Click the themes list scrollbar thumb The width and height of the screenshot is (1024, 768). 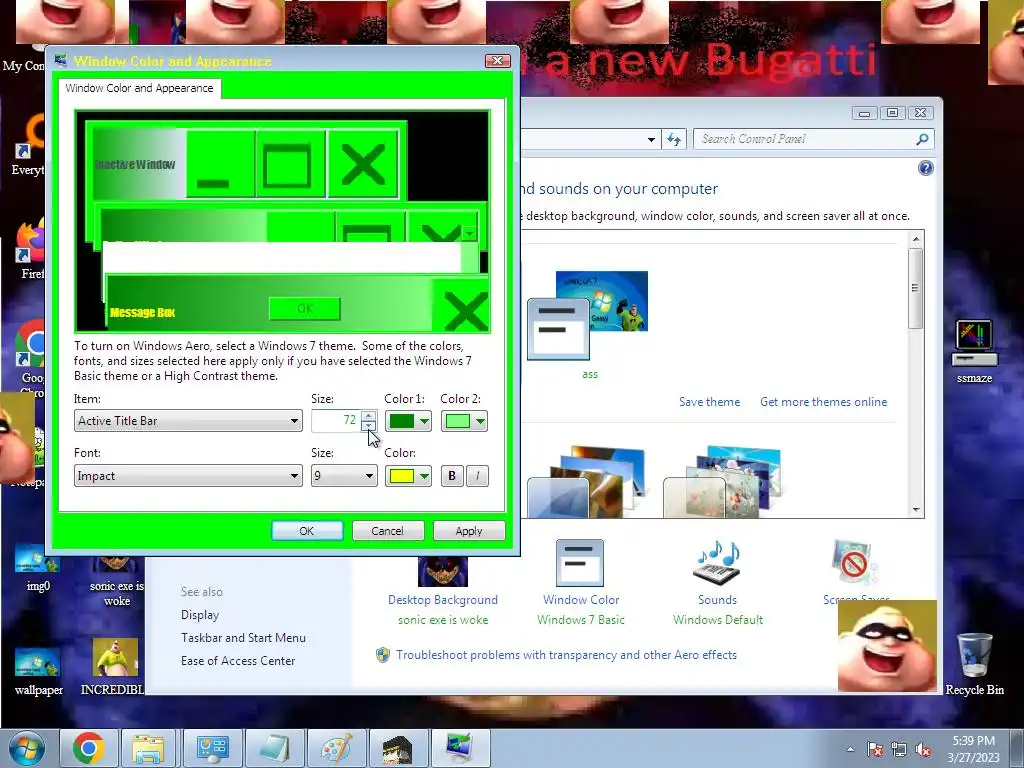(x=915, y=287)
